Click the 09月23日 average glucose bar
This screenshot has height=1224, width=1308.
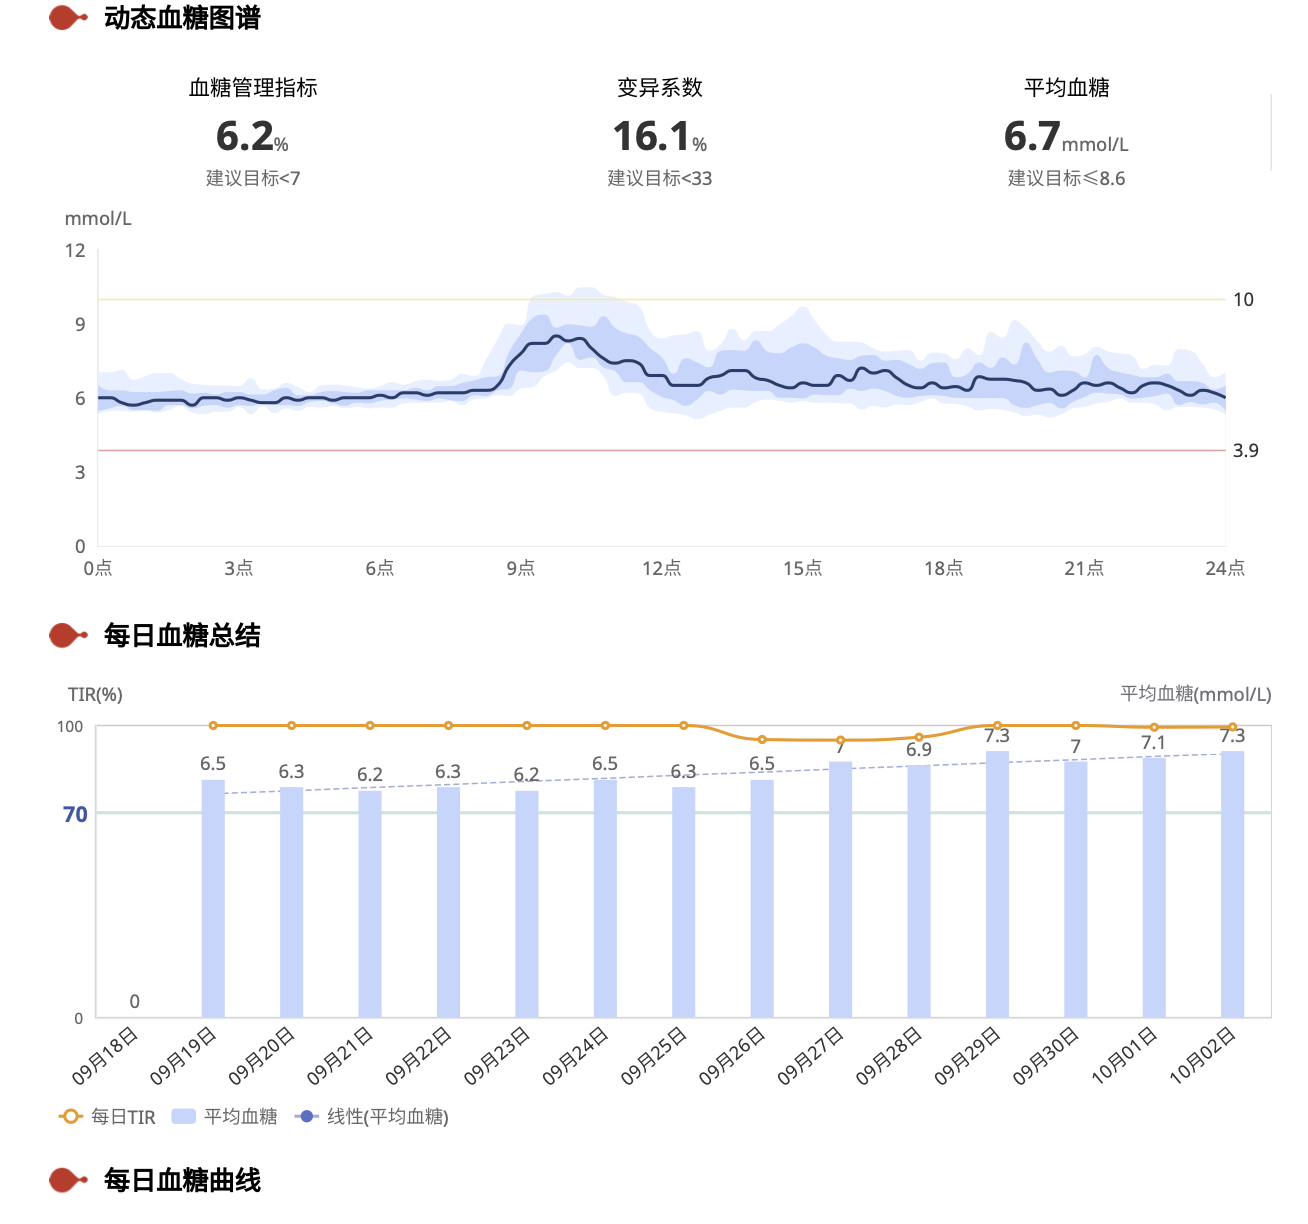pyautogui.click(x=527, y=904)
